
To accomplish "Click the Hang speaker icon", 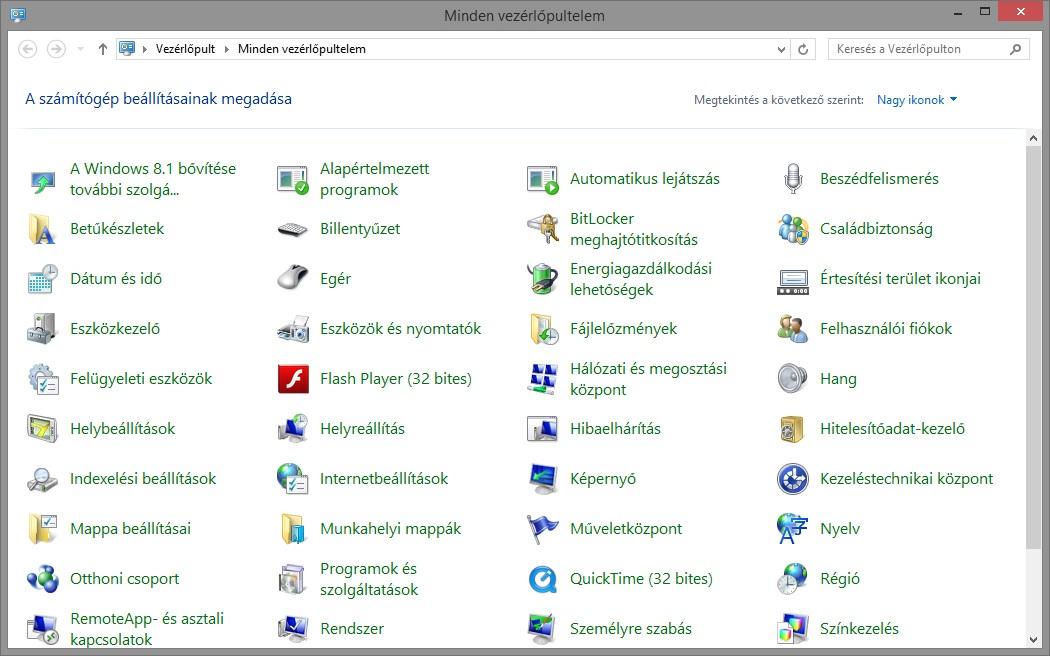I will pyautogui.click(x=793, y=379).
